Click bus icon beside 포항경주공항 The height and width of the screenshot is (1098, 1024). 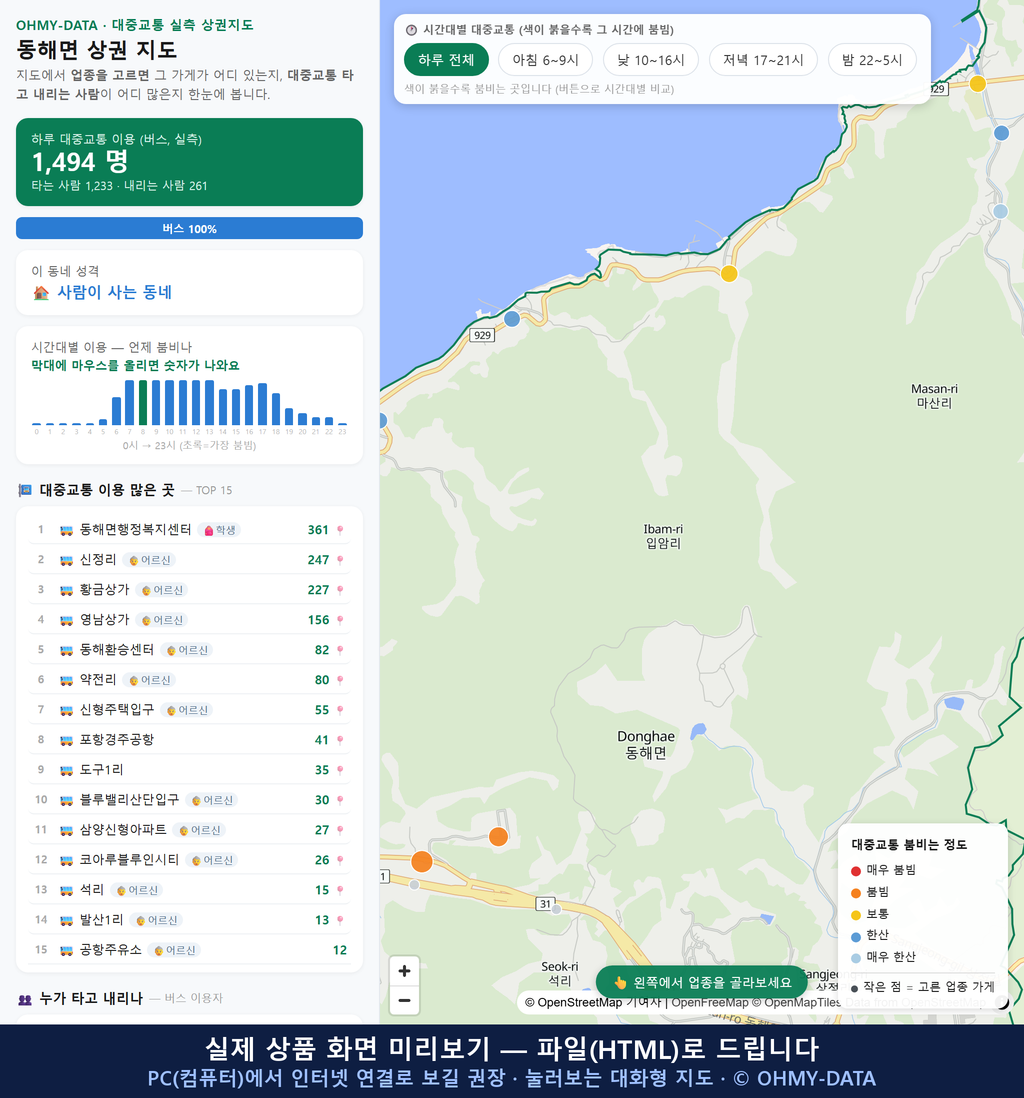(67, 740)
